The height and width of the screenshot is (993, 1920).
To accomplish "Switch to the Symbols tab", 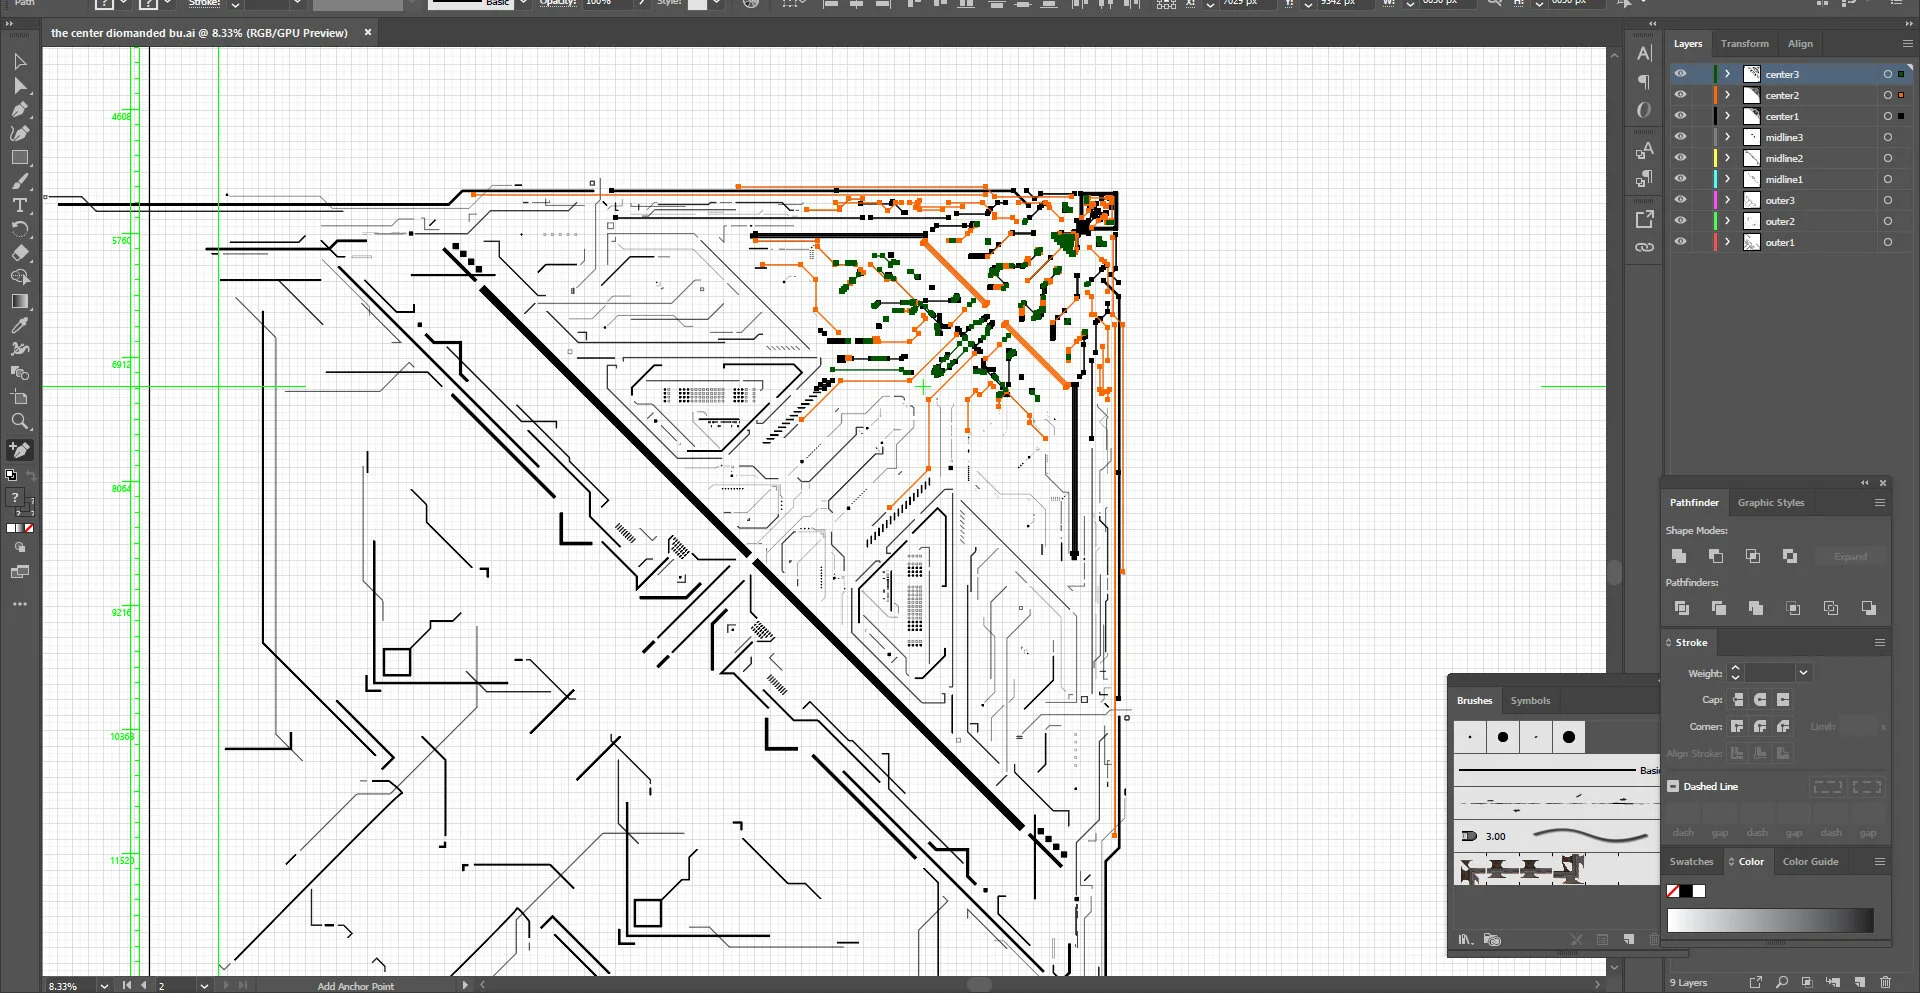I will click(1530, 701).
